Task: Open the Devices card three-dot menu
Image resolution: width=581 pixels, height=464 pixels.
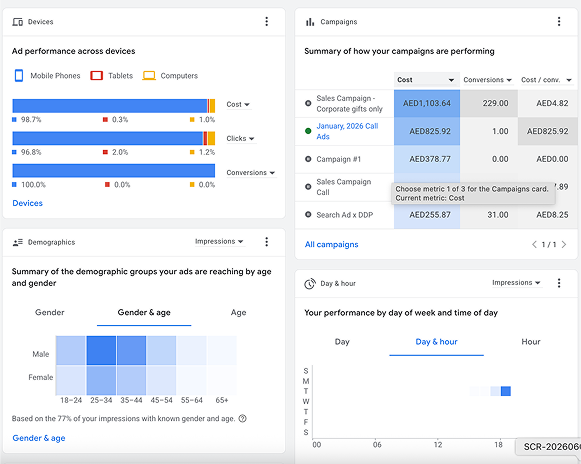Action: (x=266, y=21)
